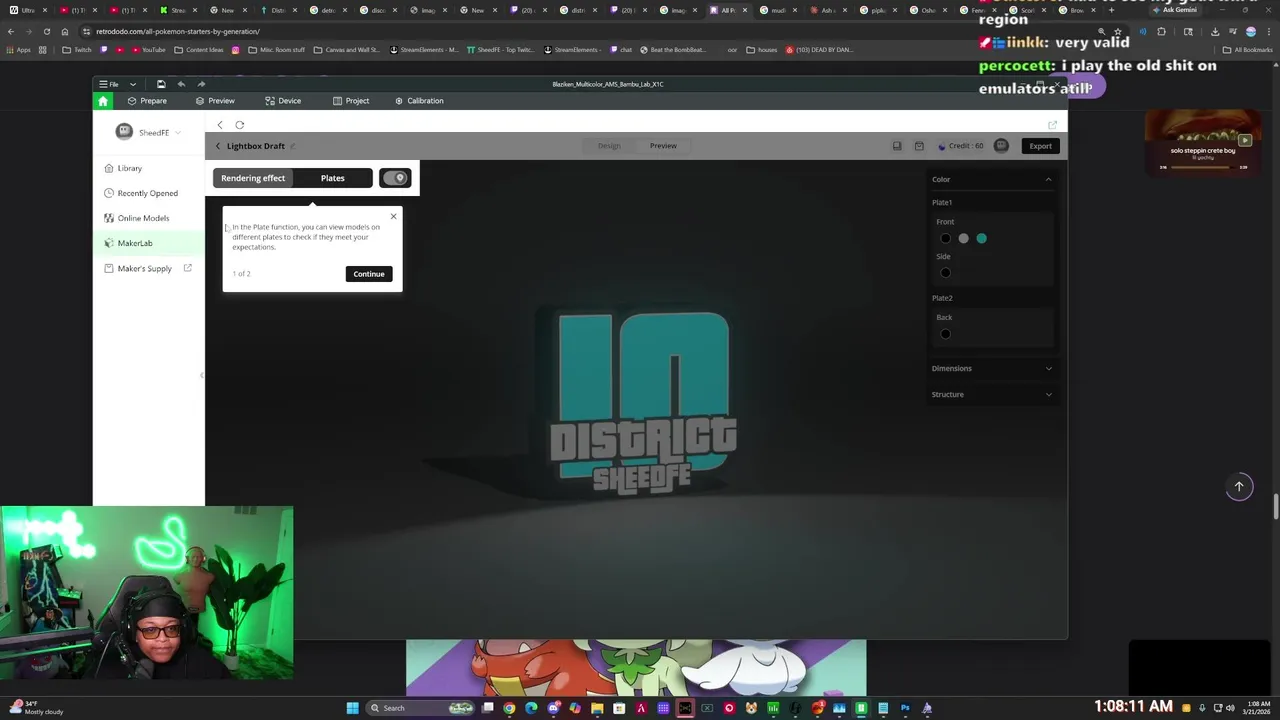Image resolution: width=1280 pixels, height=720 pixels.
Task: Click the green Home icon in Bambu Studio
Action: (x=102, y=101)
